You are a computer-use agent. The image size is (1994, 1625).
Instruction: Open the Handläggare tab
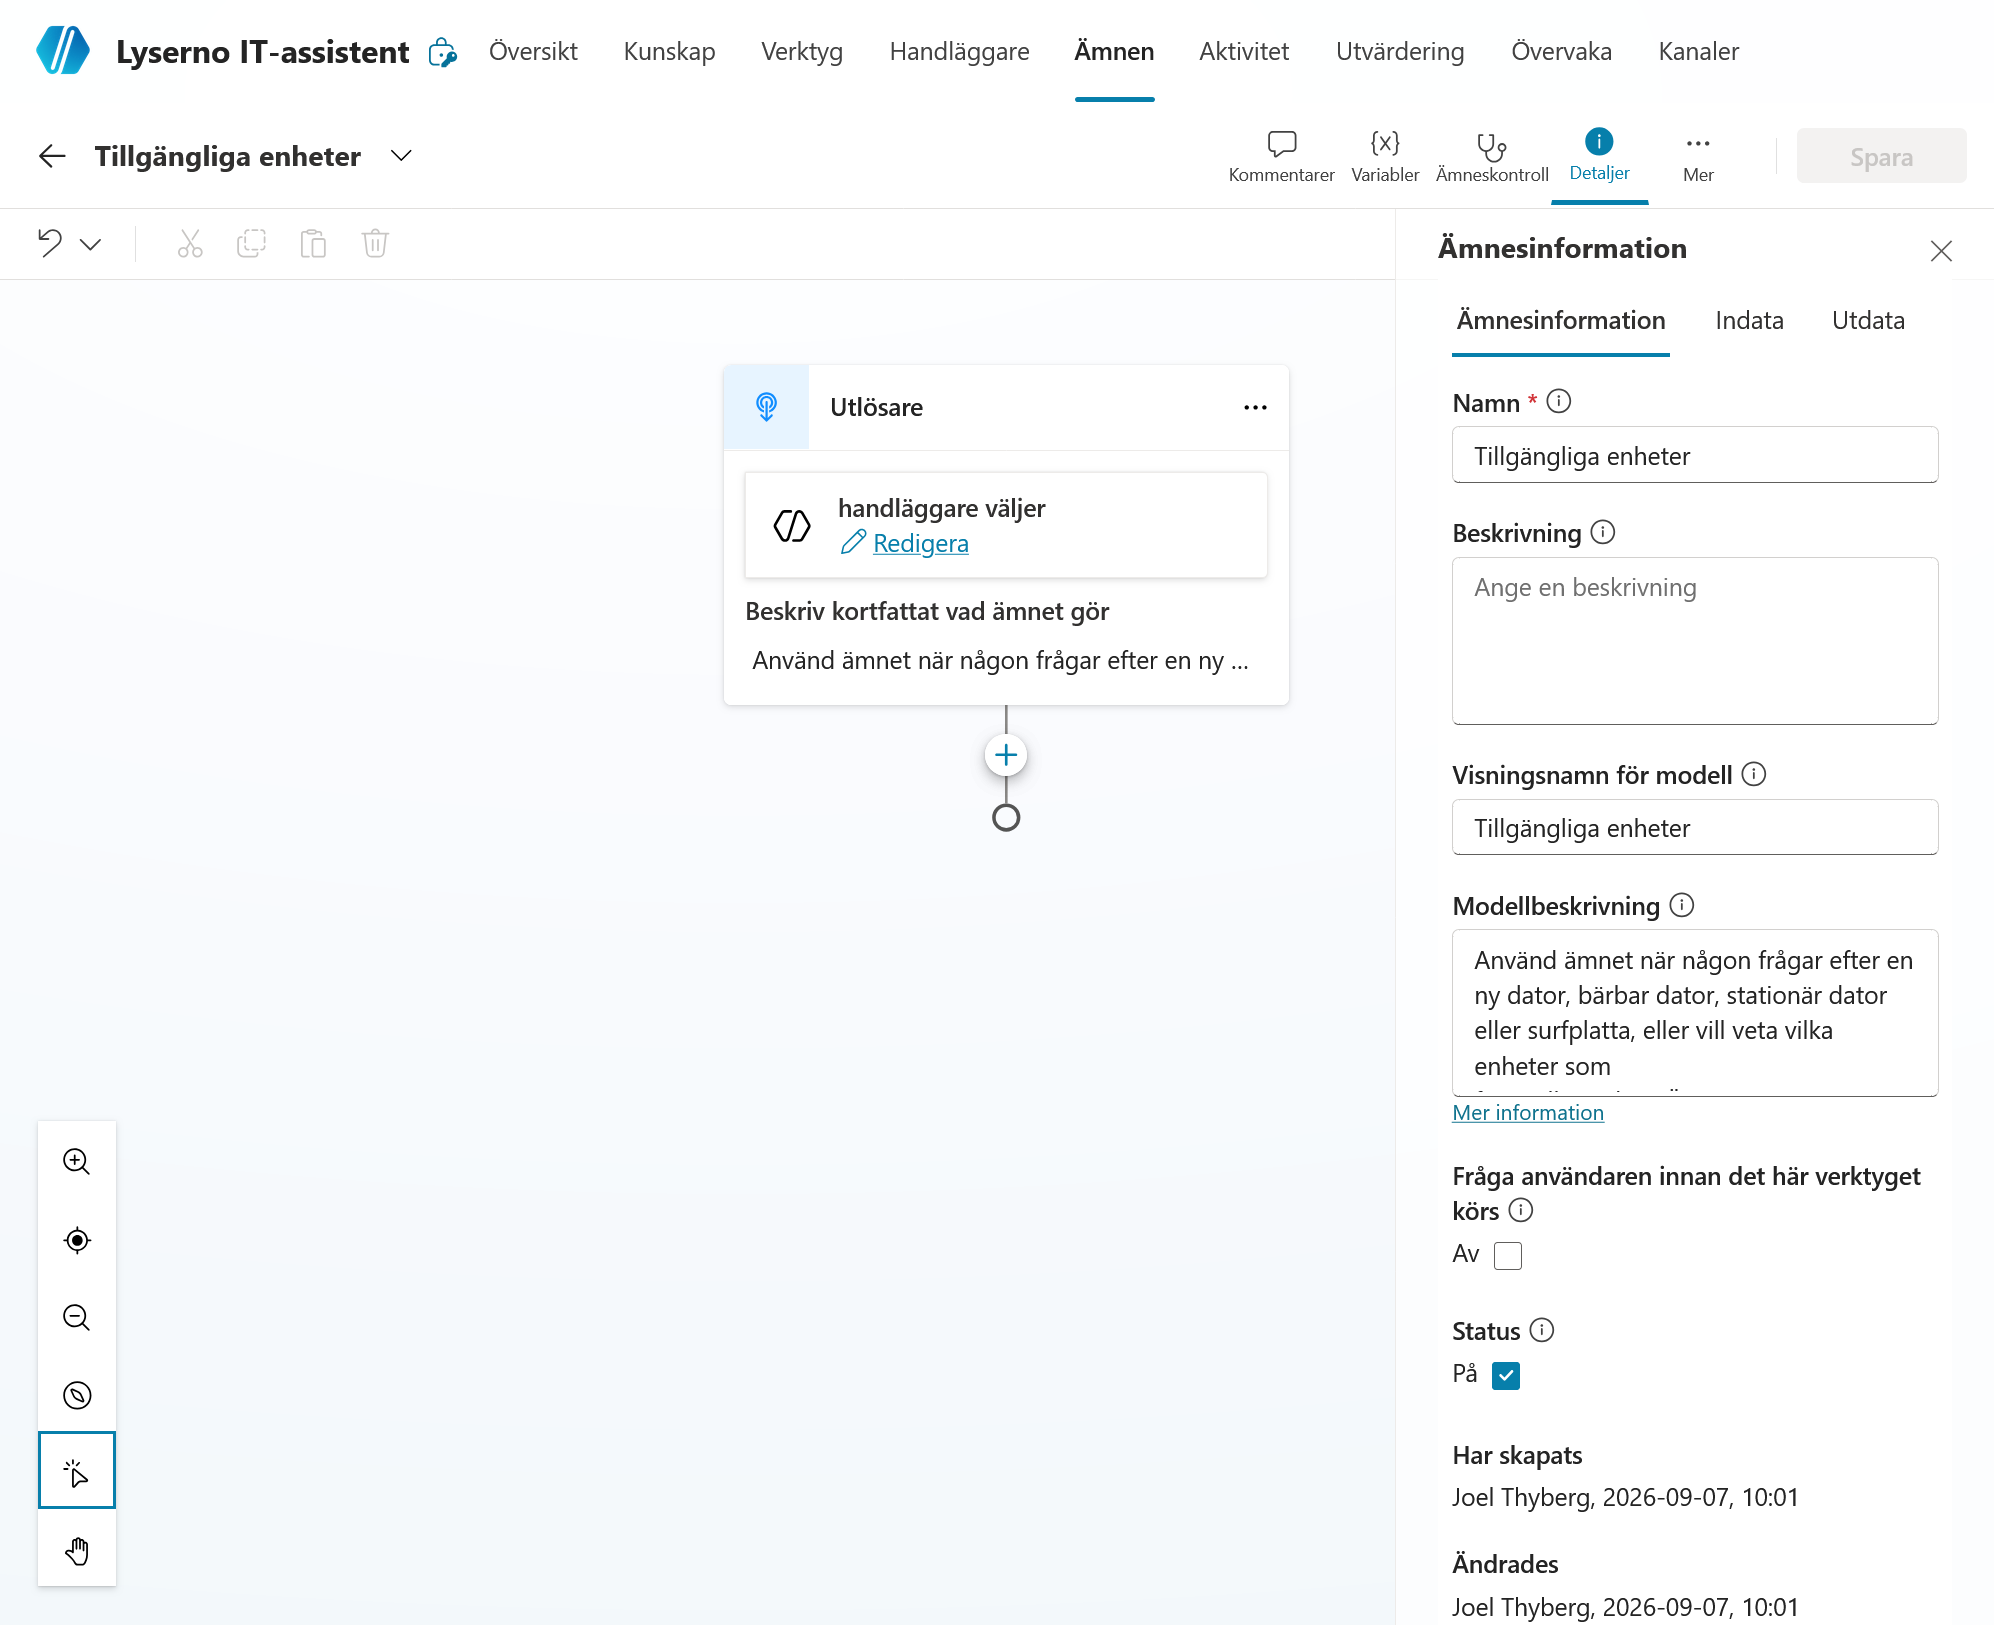959,52
